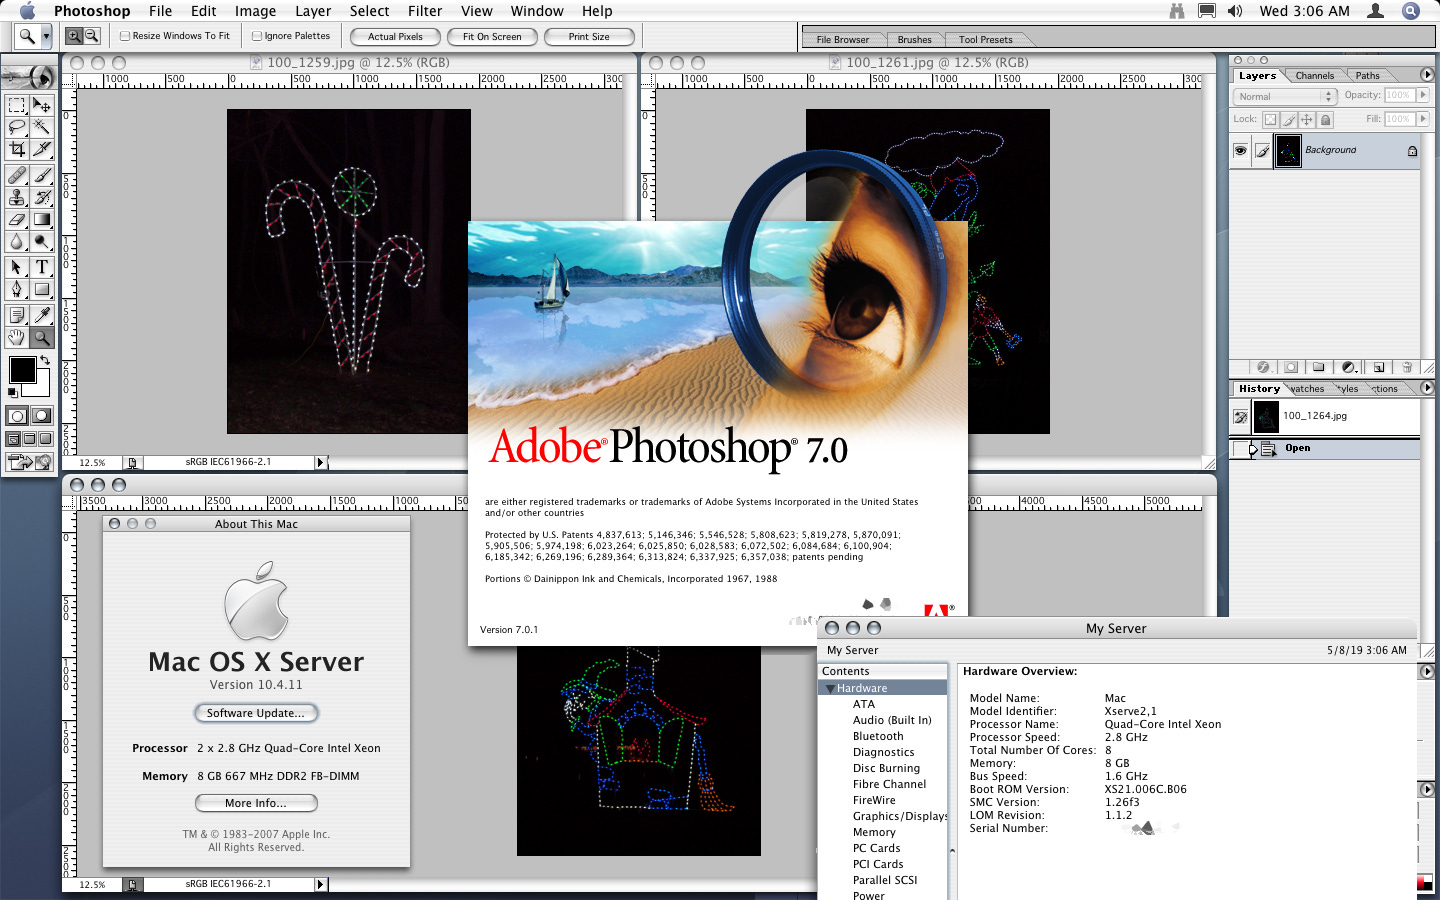Open status bar arrow in 100_1259.jpg window
The height and width of the screenshot is (900, 1440).
point(321,462)
